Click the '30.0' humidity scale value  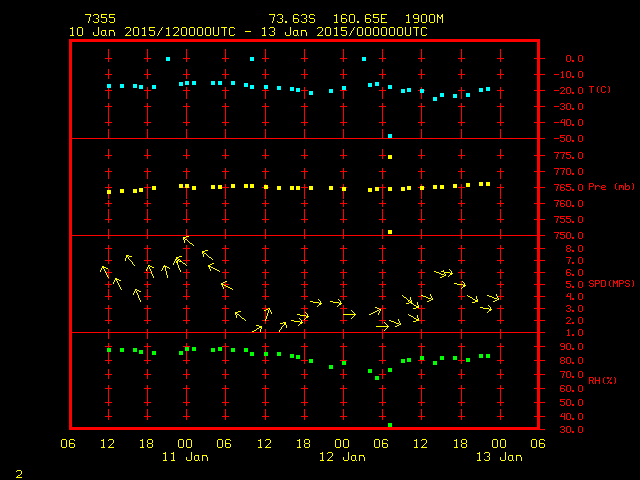click(x=571, y=429)
